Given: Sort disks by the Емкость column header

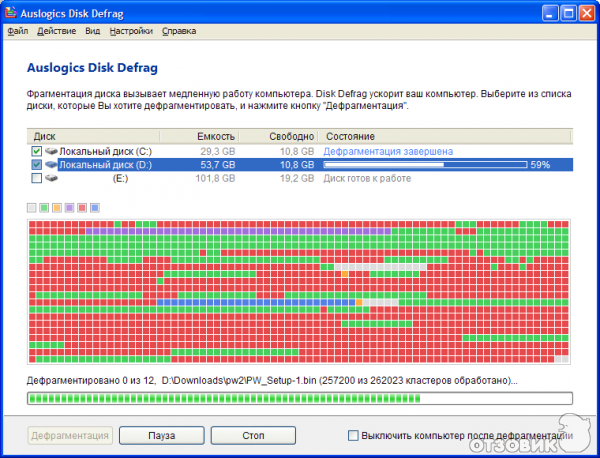Looking at the screenshot, I should pos(217,136).
